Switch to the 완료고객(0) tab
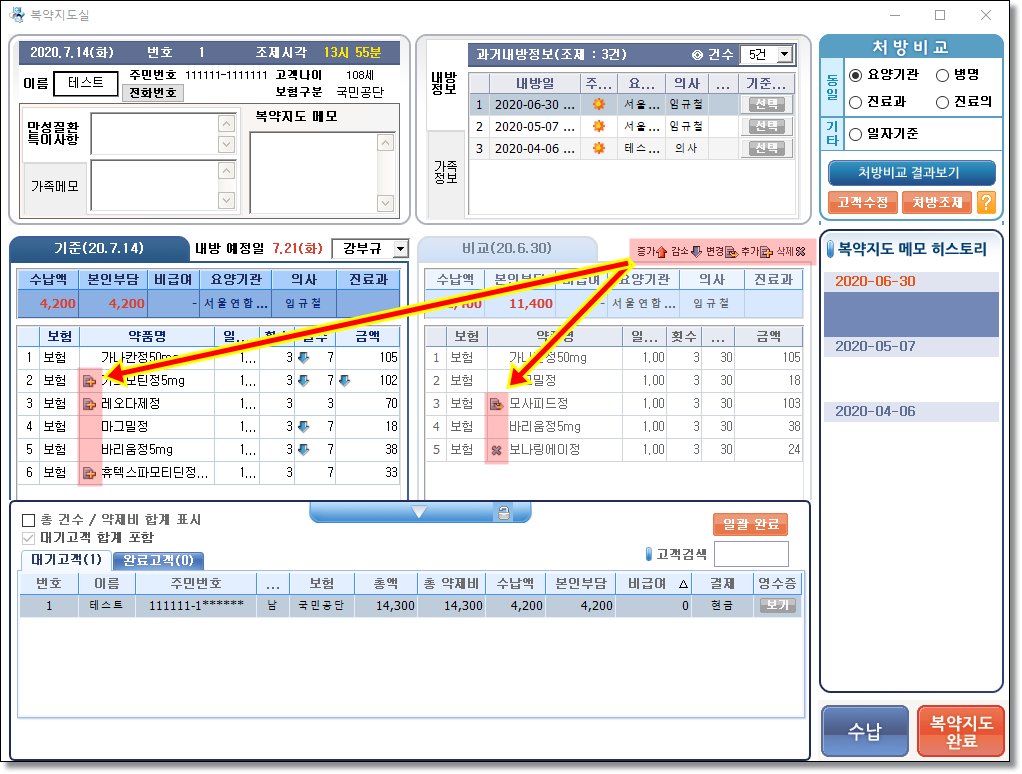The width and height of the screenshot is (1022, 774). (x=158, y=560)
